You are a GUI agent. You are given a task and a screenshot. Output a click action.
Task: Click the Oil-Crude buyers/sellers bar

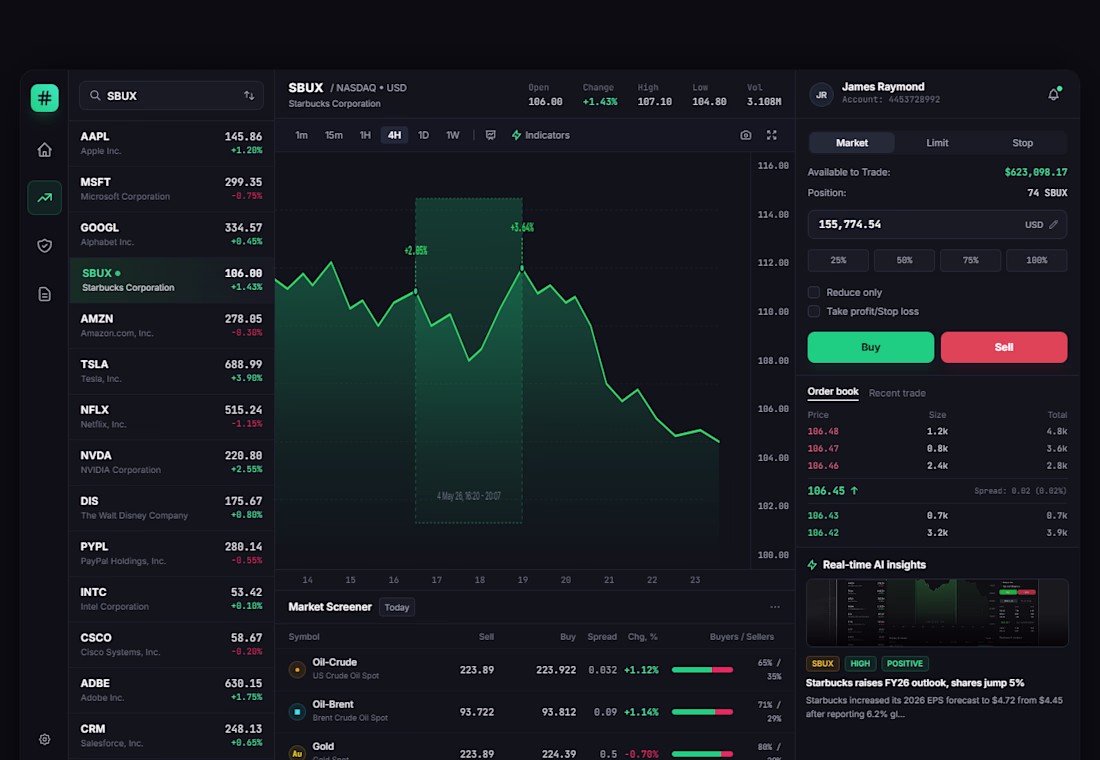point(702,669)
